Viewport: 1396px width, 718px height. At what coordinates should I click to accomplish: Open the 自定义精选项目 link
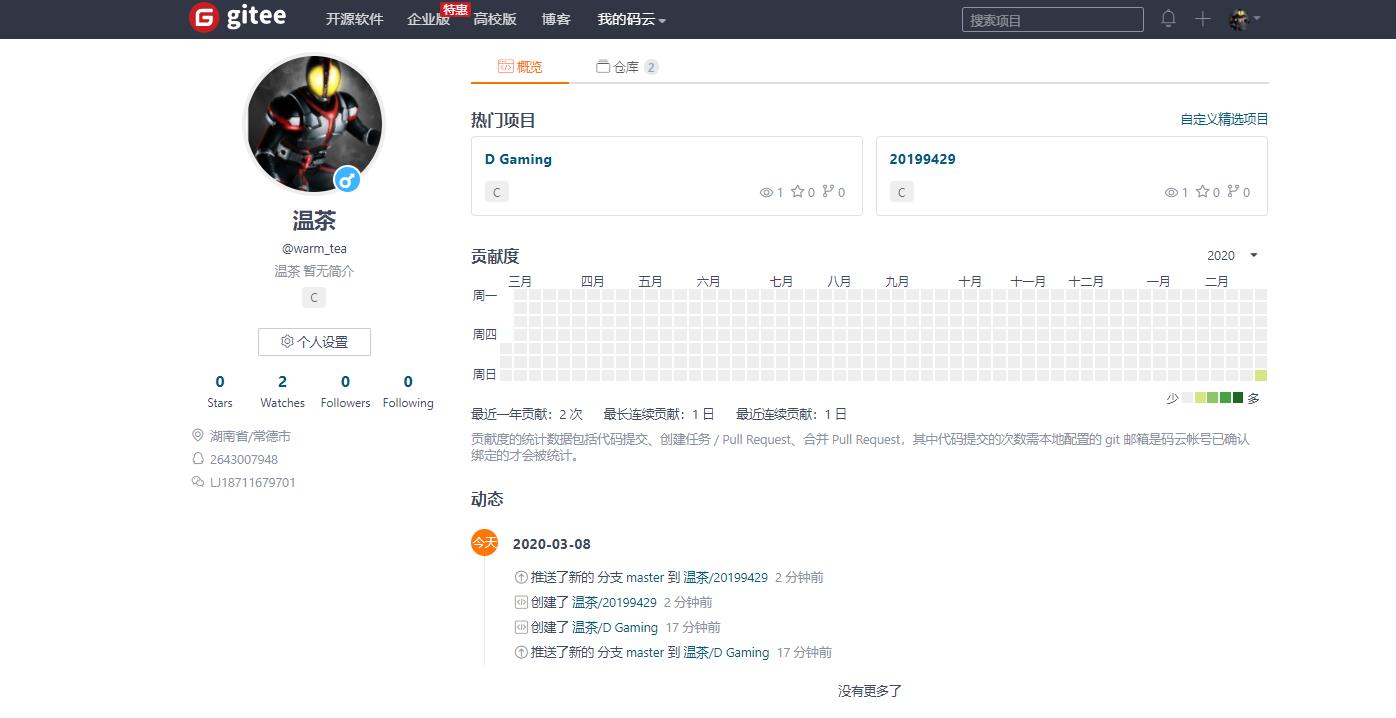[1224, 119]
